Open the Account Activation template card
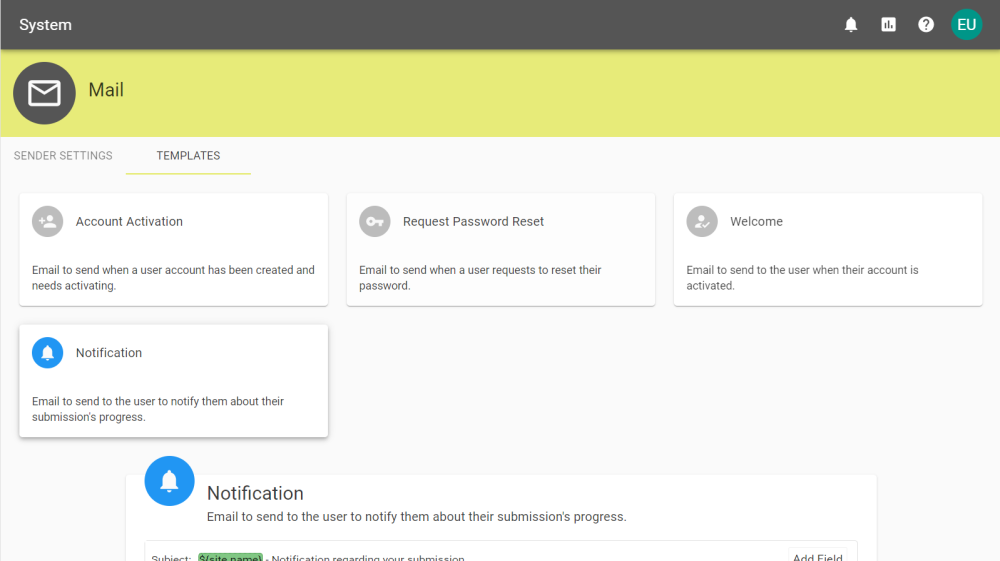 pyautogui.click(x=173, y=250)
